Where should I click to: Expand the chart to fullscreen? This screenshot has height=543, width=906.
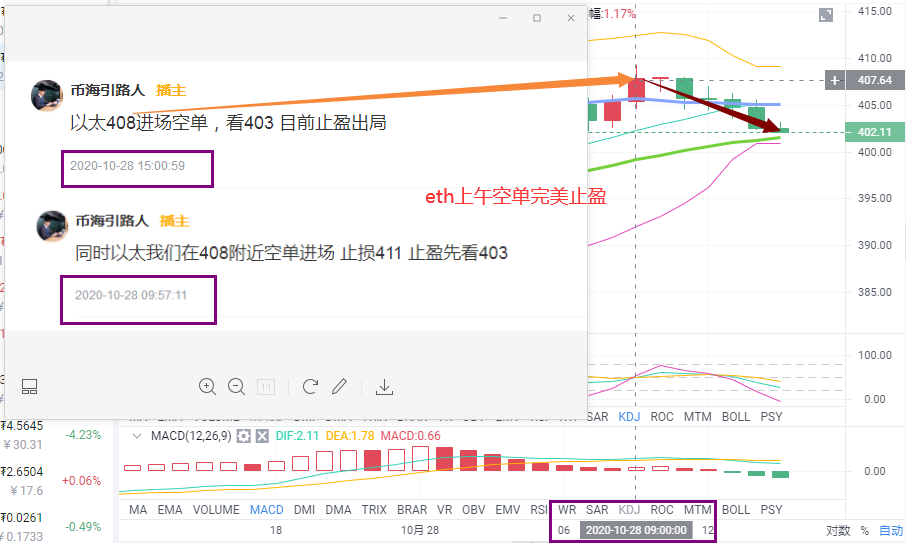click(826, 16)
